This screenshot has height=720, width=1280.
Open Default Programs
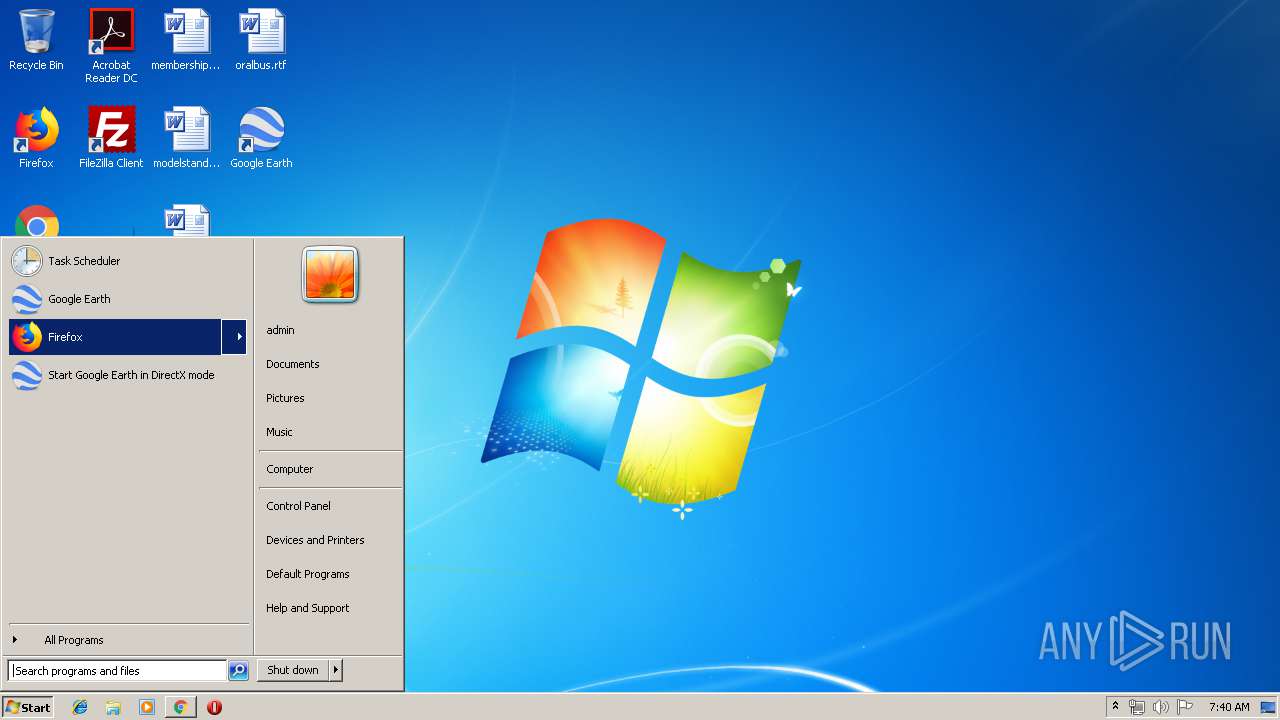point(308,574)
